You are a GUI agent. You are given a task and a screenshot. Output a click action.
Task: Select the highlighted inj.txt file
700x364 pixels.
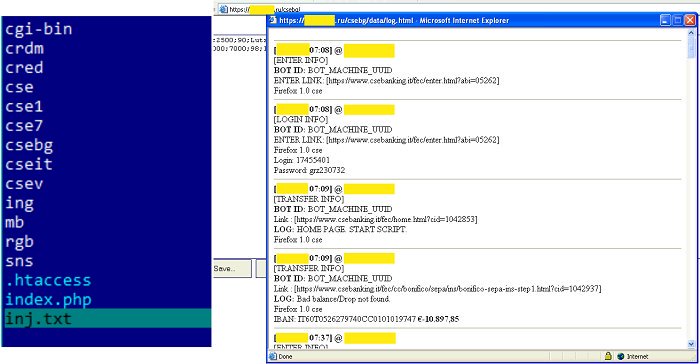point(108,318)
